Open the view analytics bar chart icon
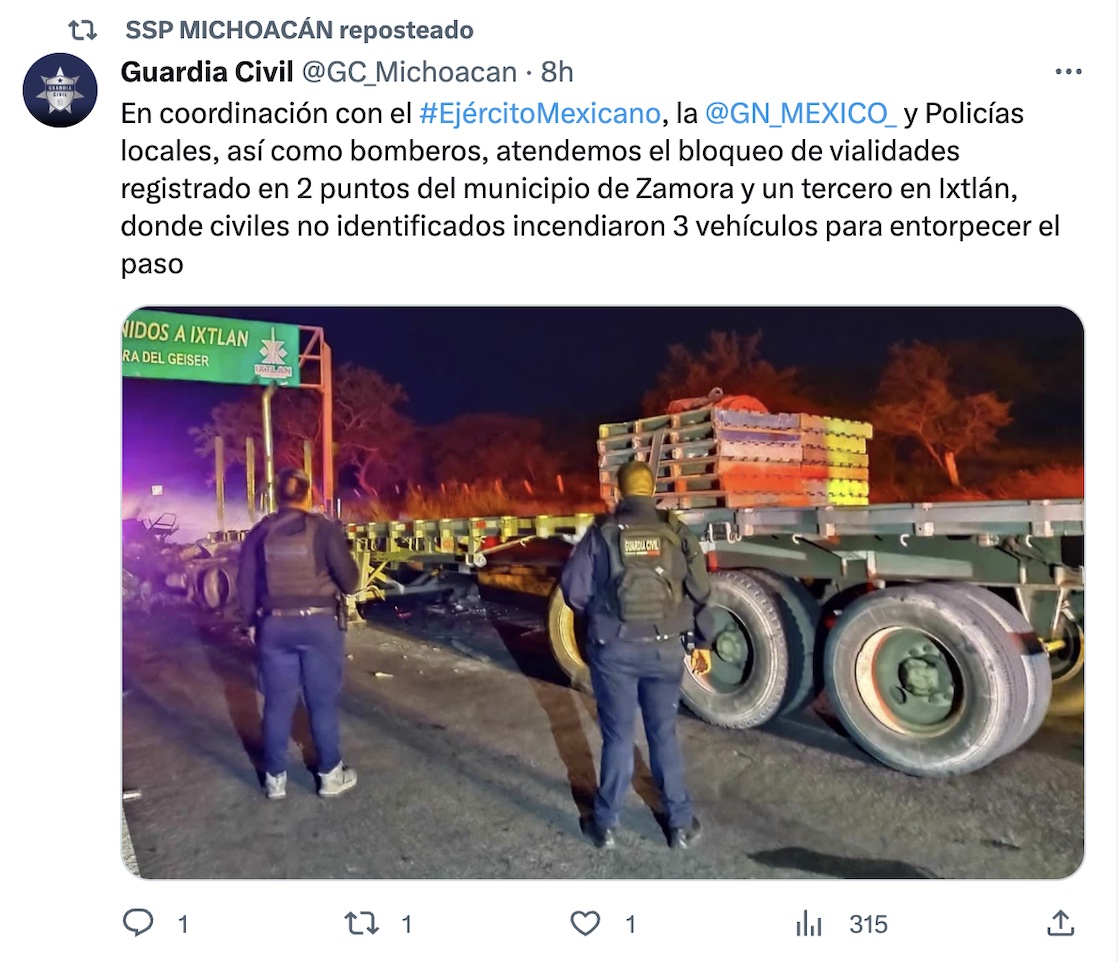This screenshot has height=962, width=1120. (809, 923)
